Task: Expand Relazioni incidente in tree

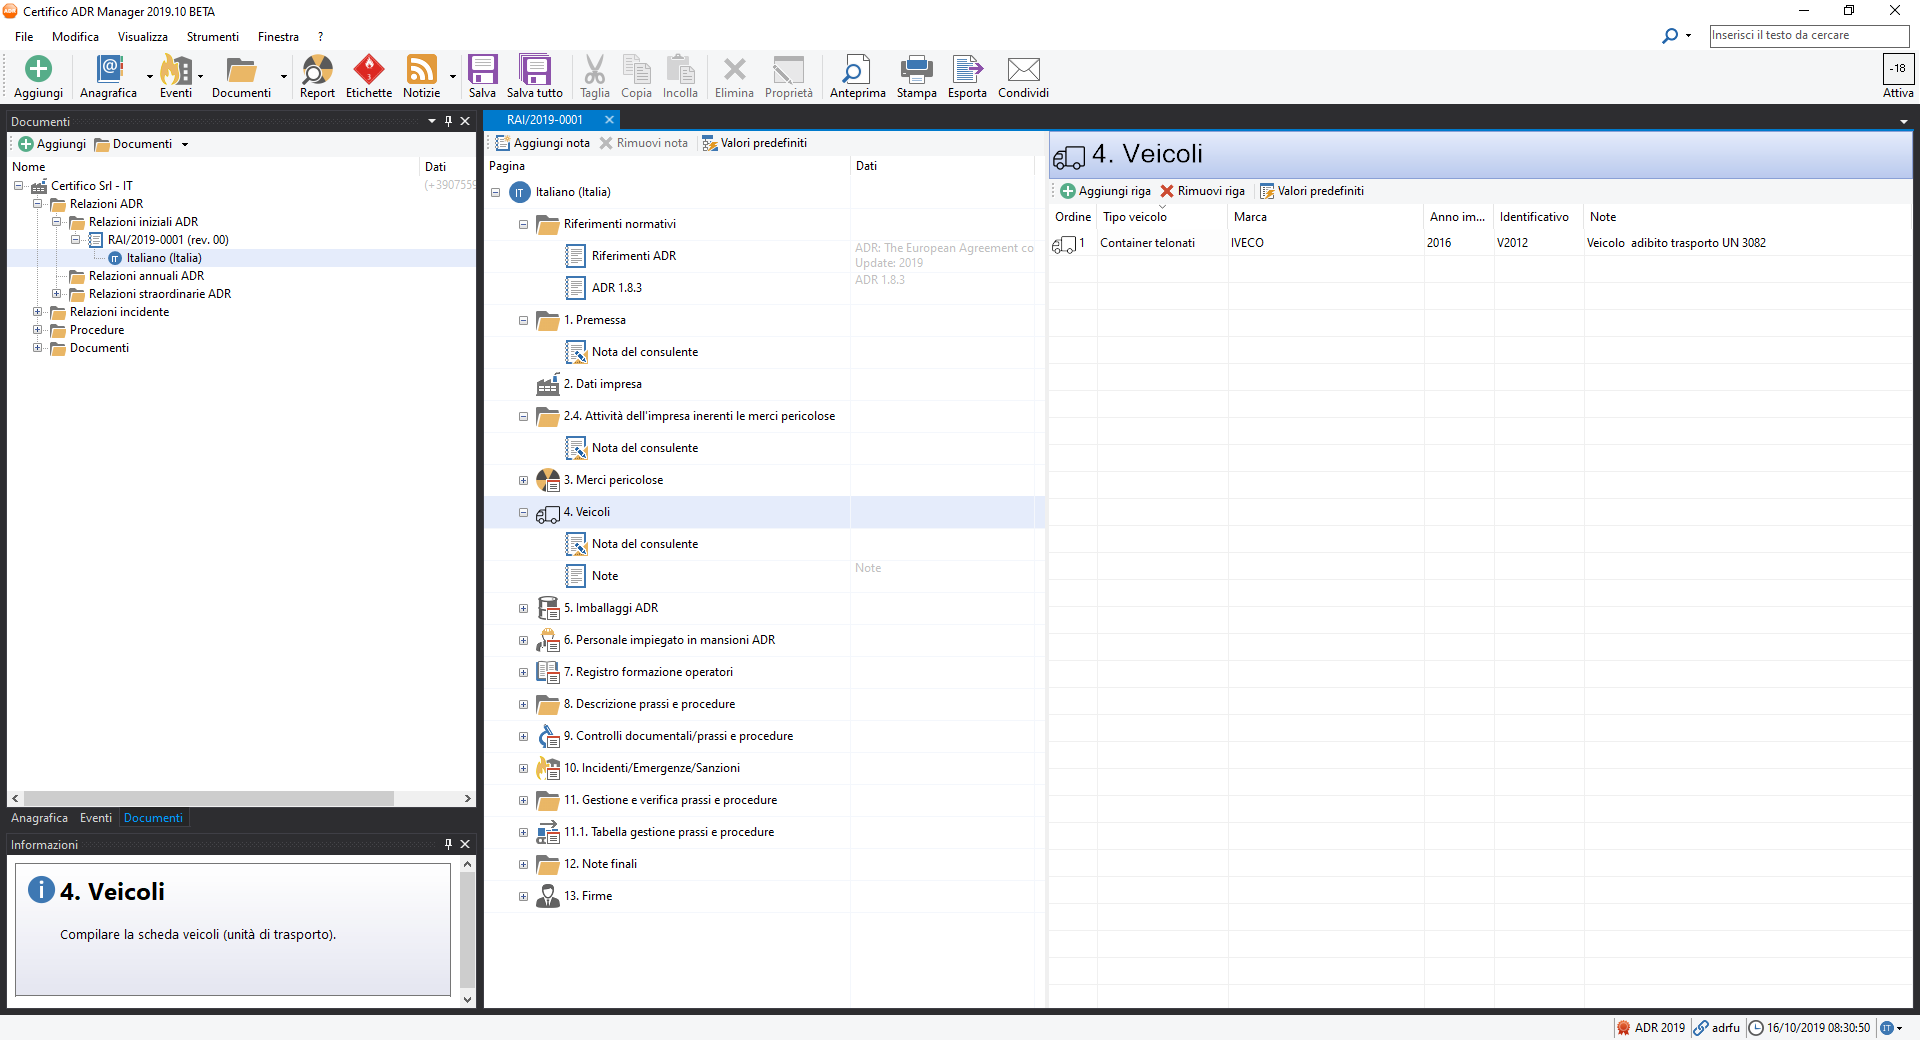Action: pyautogui.click(x=38, y=312)
